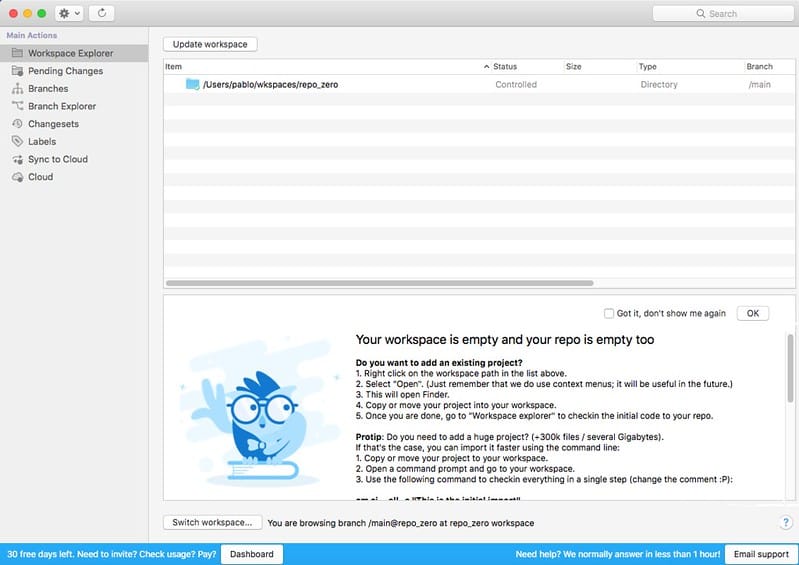Click the Workspace Explorer folder icon

pos(17,53)
